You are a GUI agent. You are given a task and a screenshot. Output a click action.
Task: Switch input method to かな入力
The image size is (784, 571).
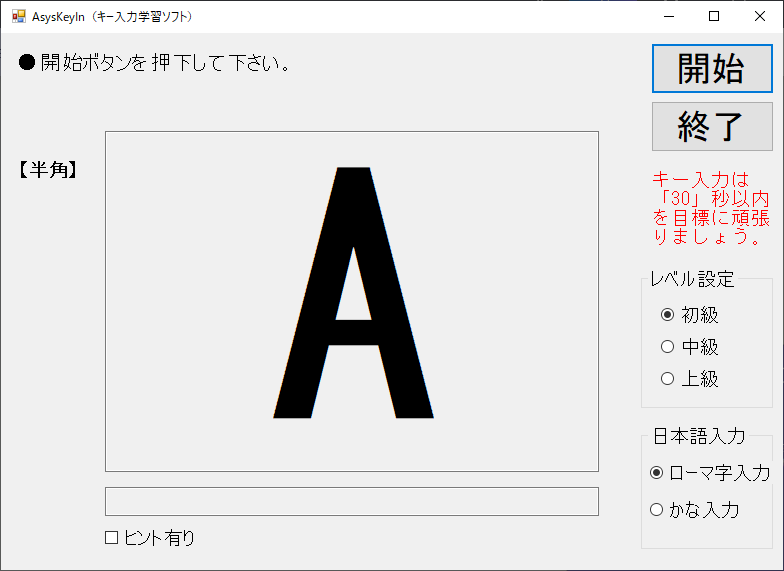[x=657, y=510]
